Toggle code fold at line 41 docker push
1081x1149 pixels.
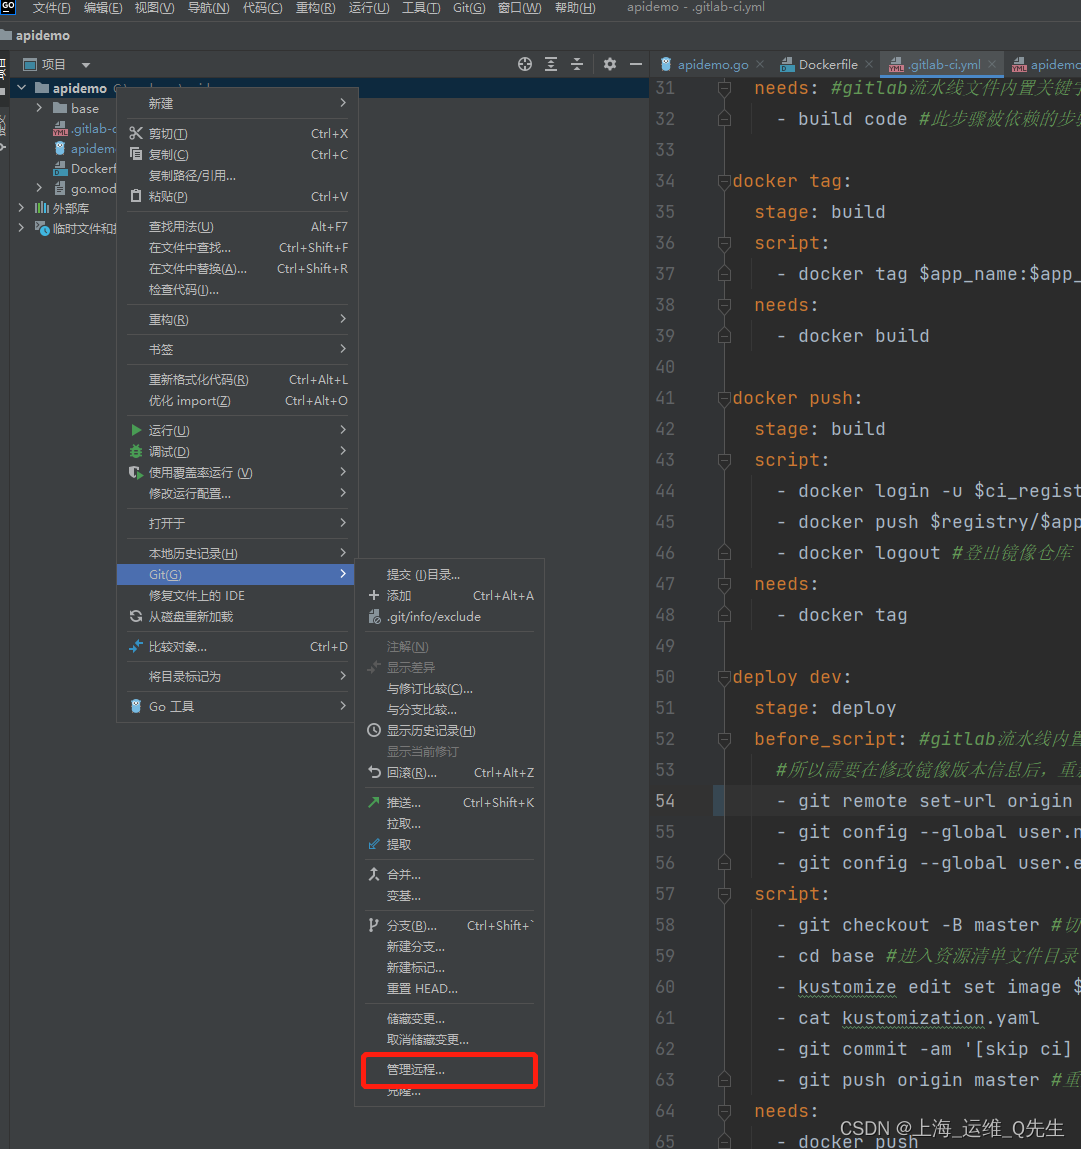pyautogui.click(x=724, y=398)
